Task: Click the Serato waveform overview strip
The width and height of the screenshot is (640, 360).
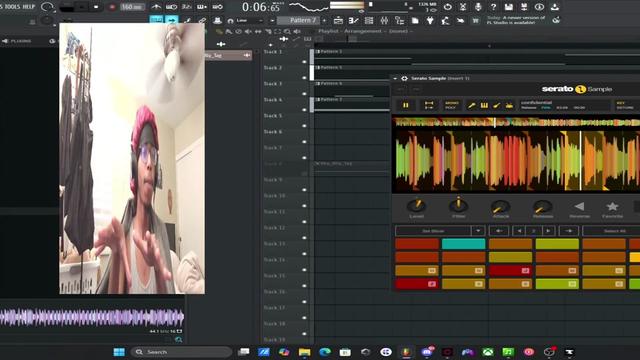Action: tap(516, 122)
